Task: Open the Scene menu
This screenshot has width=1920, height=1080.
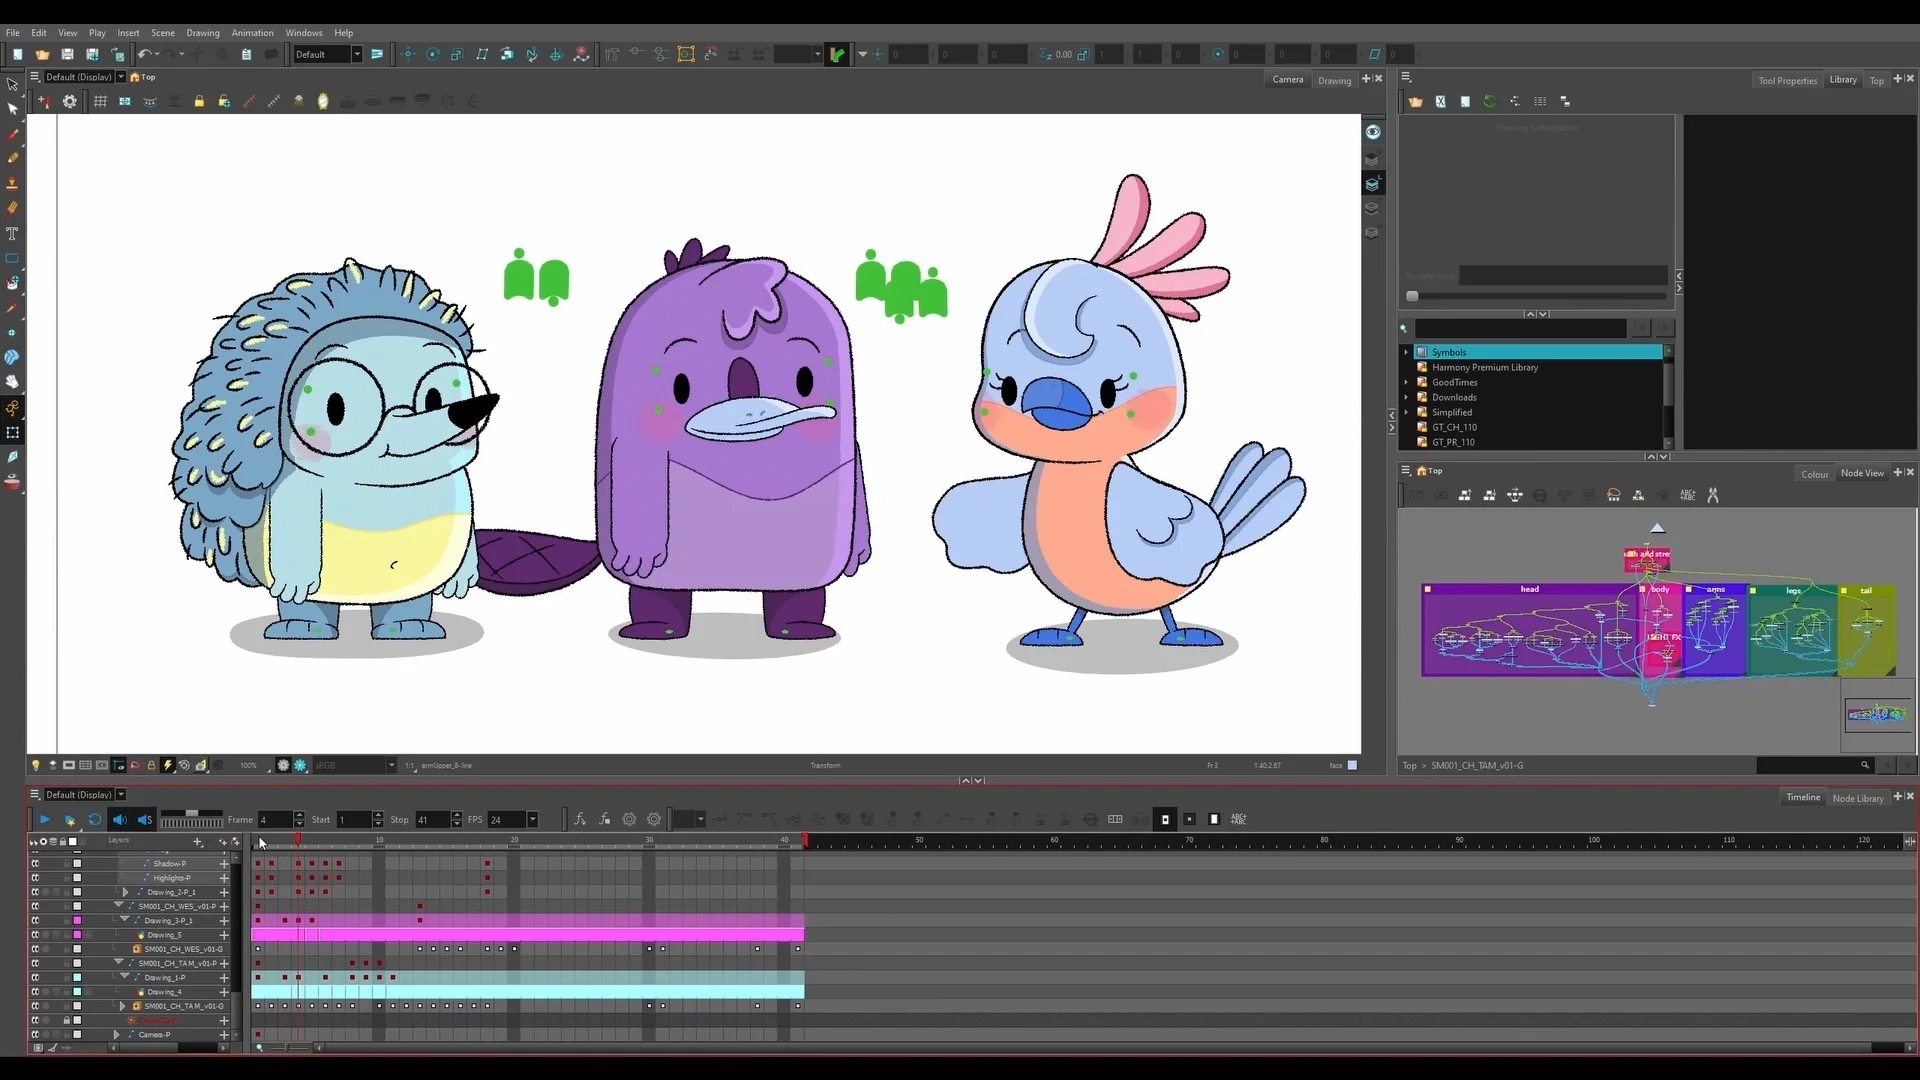Action: pyautogui.click(x=162, y=33)
